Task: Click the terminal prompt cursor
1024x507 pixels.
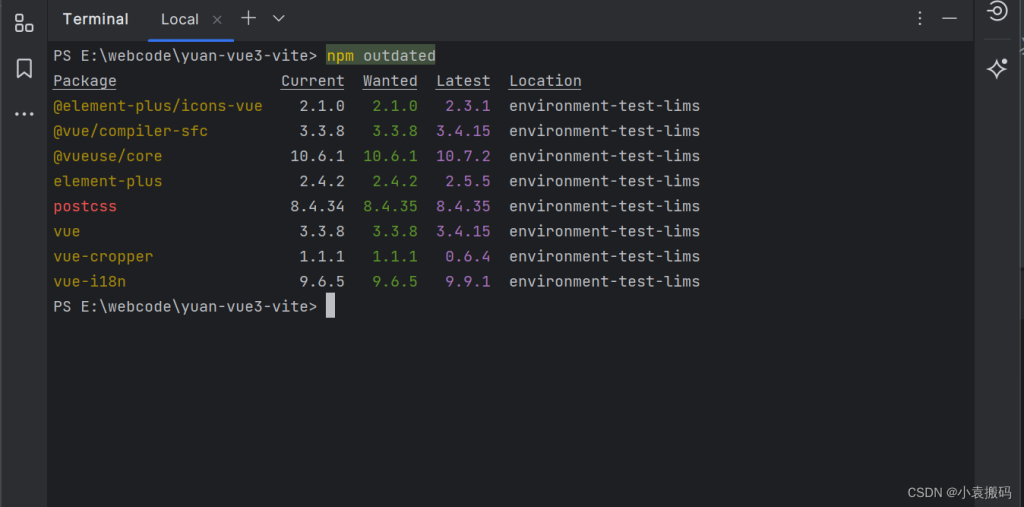Action: click(330, 306)
